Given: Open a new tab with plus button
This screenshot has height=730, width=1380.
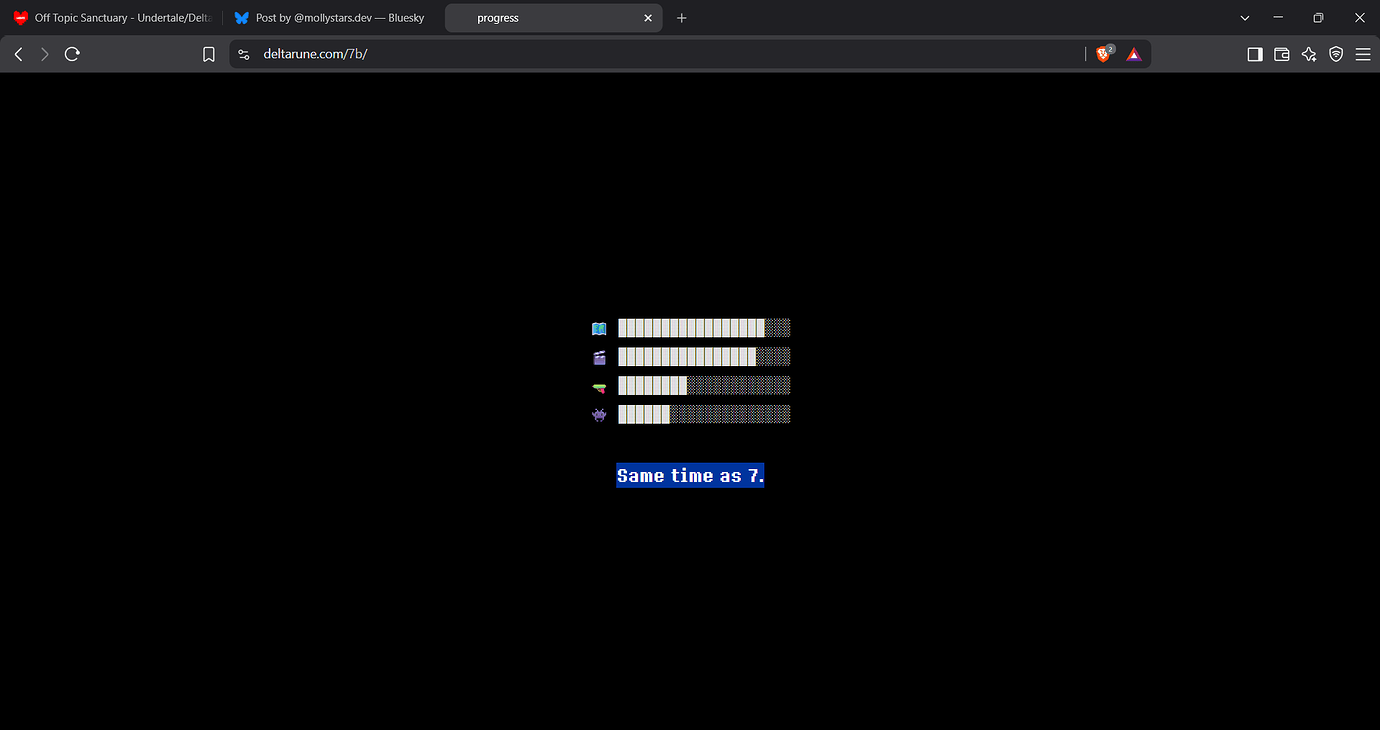Looking at the screenshot, I should (x=682, y=18).
